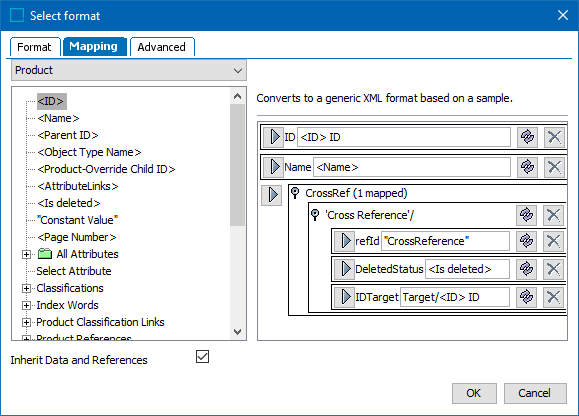The height and width of the screenshot is (416, 579).
Task: Delete the DeletedStatus mapping via X icon
Action: click(553, 269)
